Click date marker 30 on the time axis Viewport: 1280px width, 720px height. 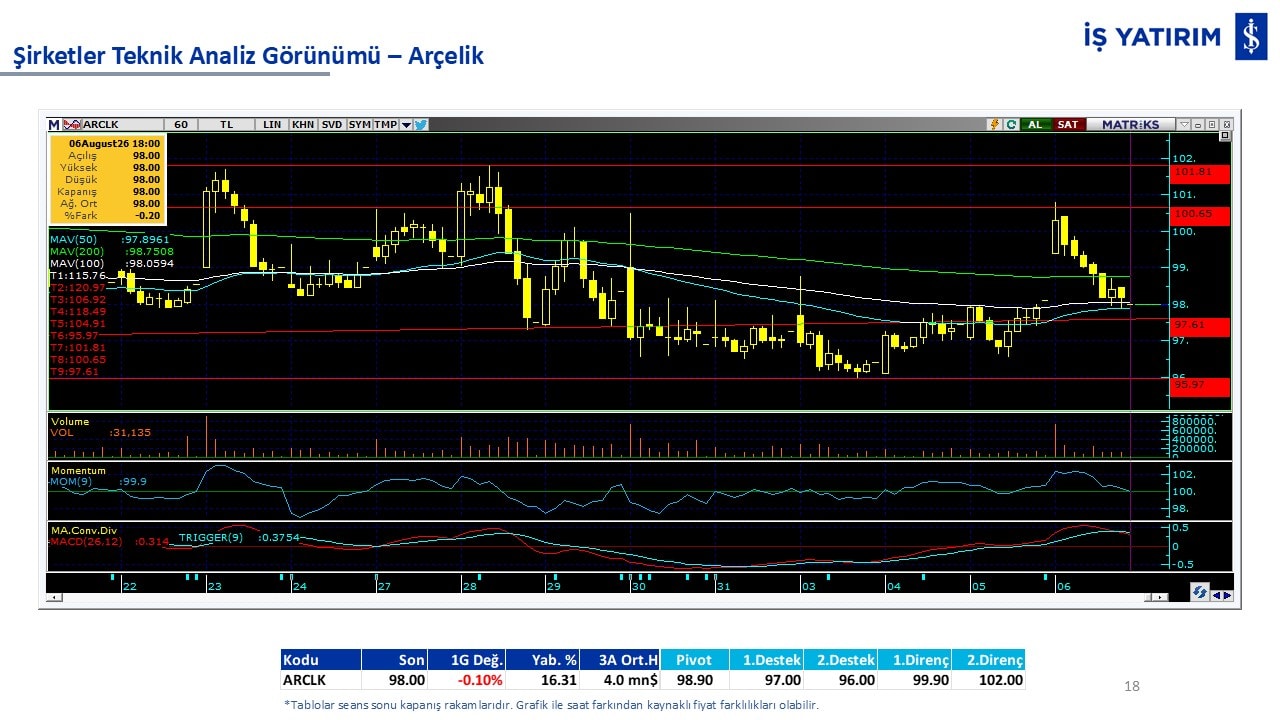point(637,587)
